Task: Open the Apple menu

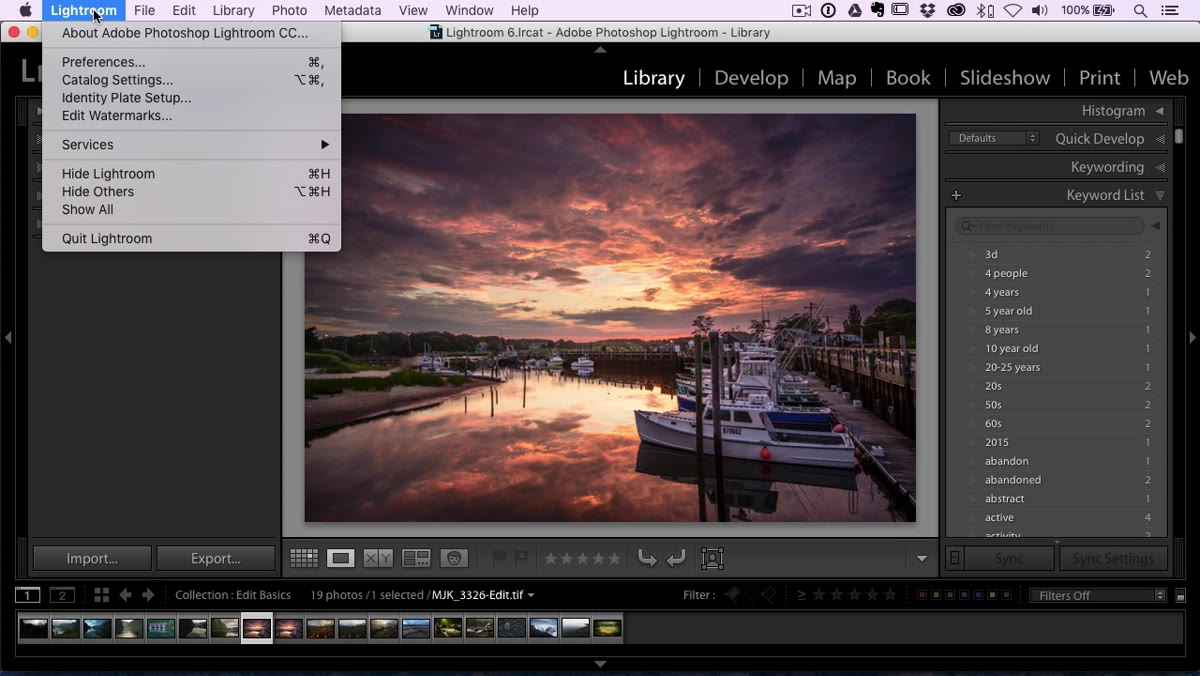Action: (26, 10)
